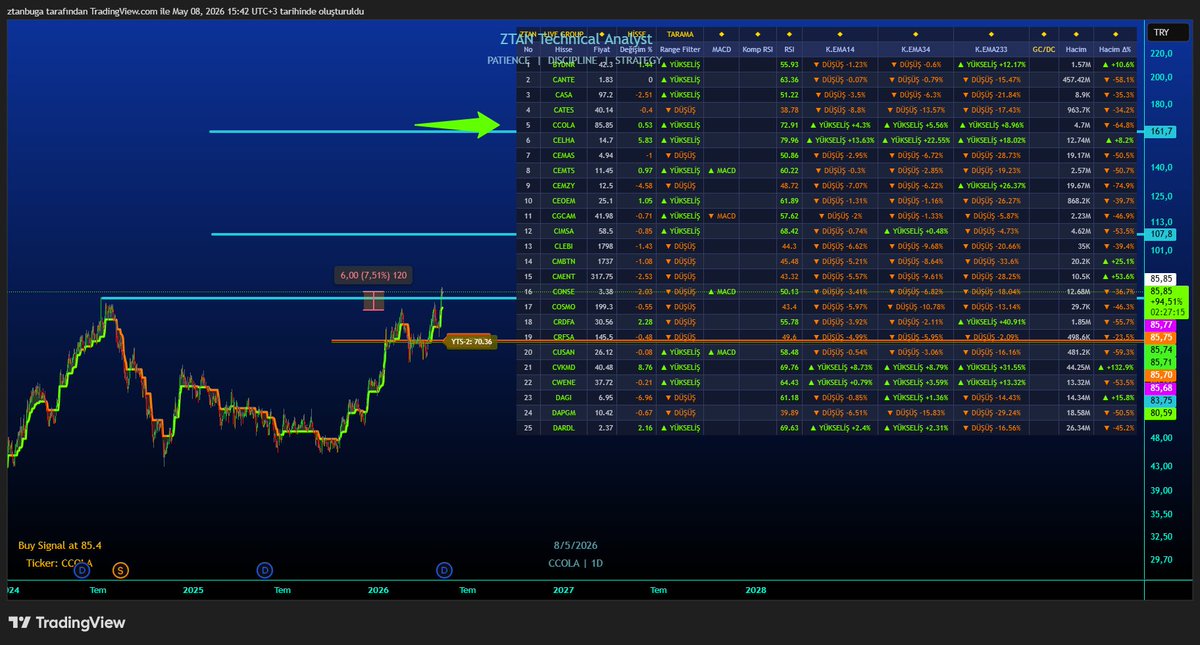Select the magenta 85,68 price tag

pyautogui.click(x=1162, y=387)
